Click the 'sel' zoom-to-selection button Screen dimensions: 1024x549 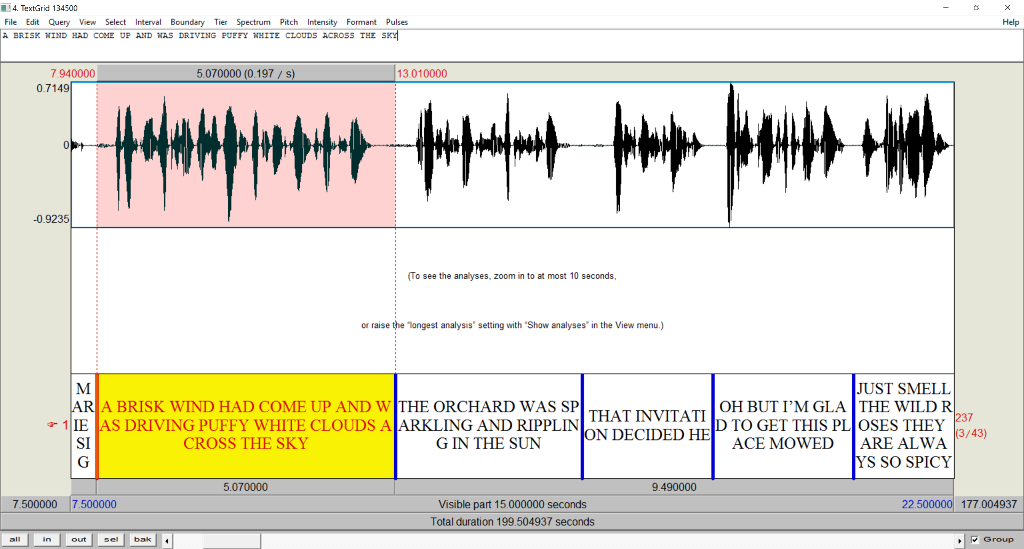point(111,540)
